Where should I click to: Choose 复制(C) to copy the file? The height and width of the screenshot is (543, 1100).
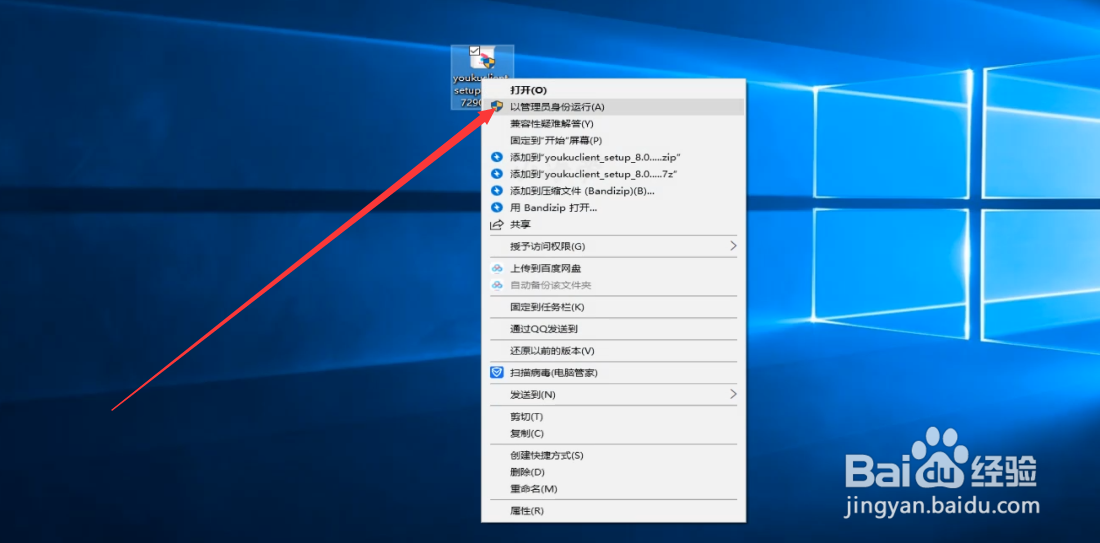[612, 433]
